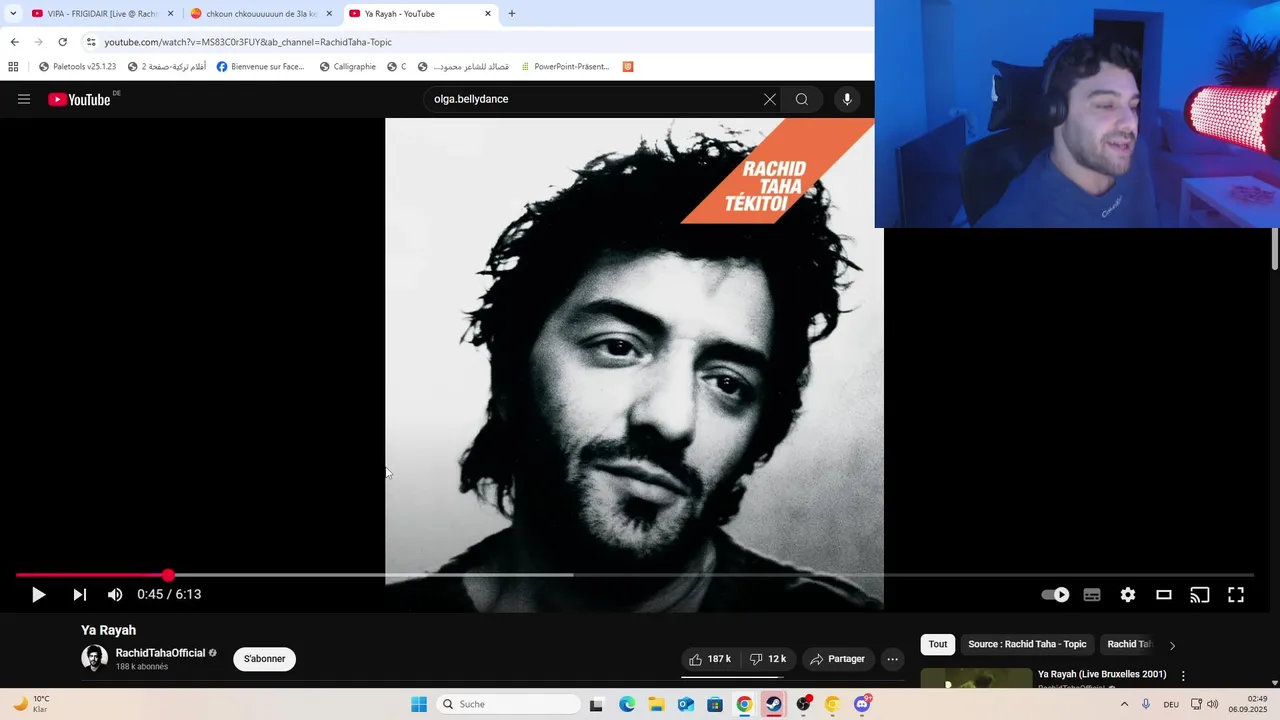Open Windows Start menu

pyautogui.click(x=419, y=704)
